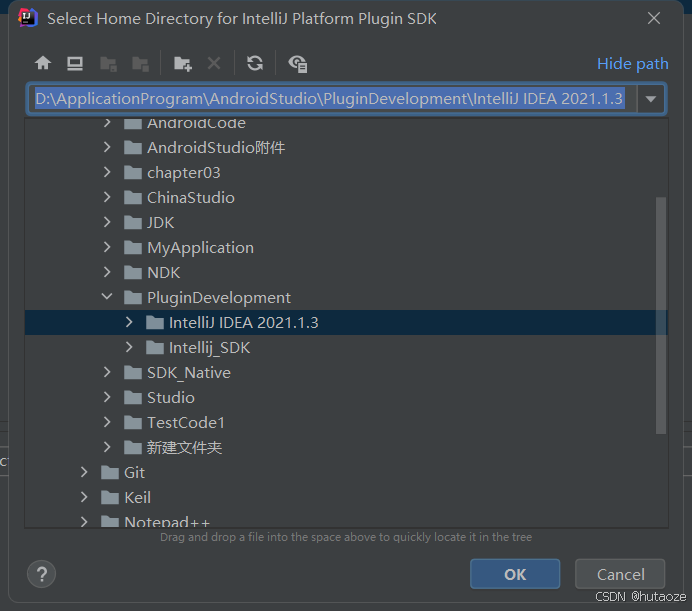
Task: Select the NDK folder row
Action: pos(346,272)
